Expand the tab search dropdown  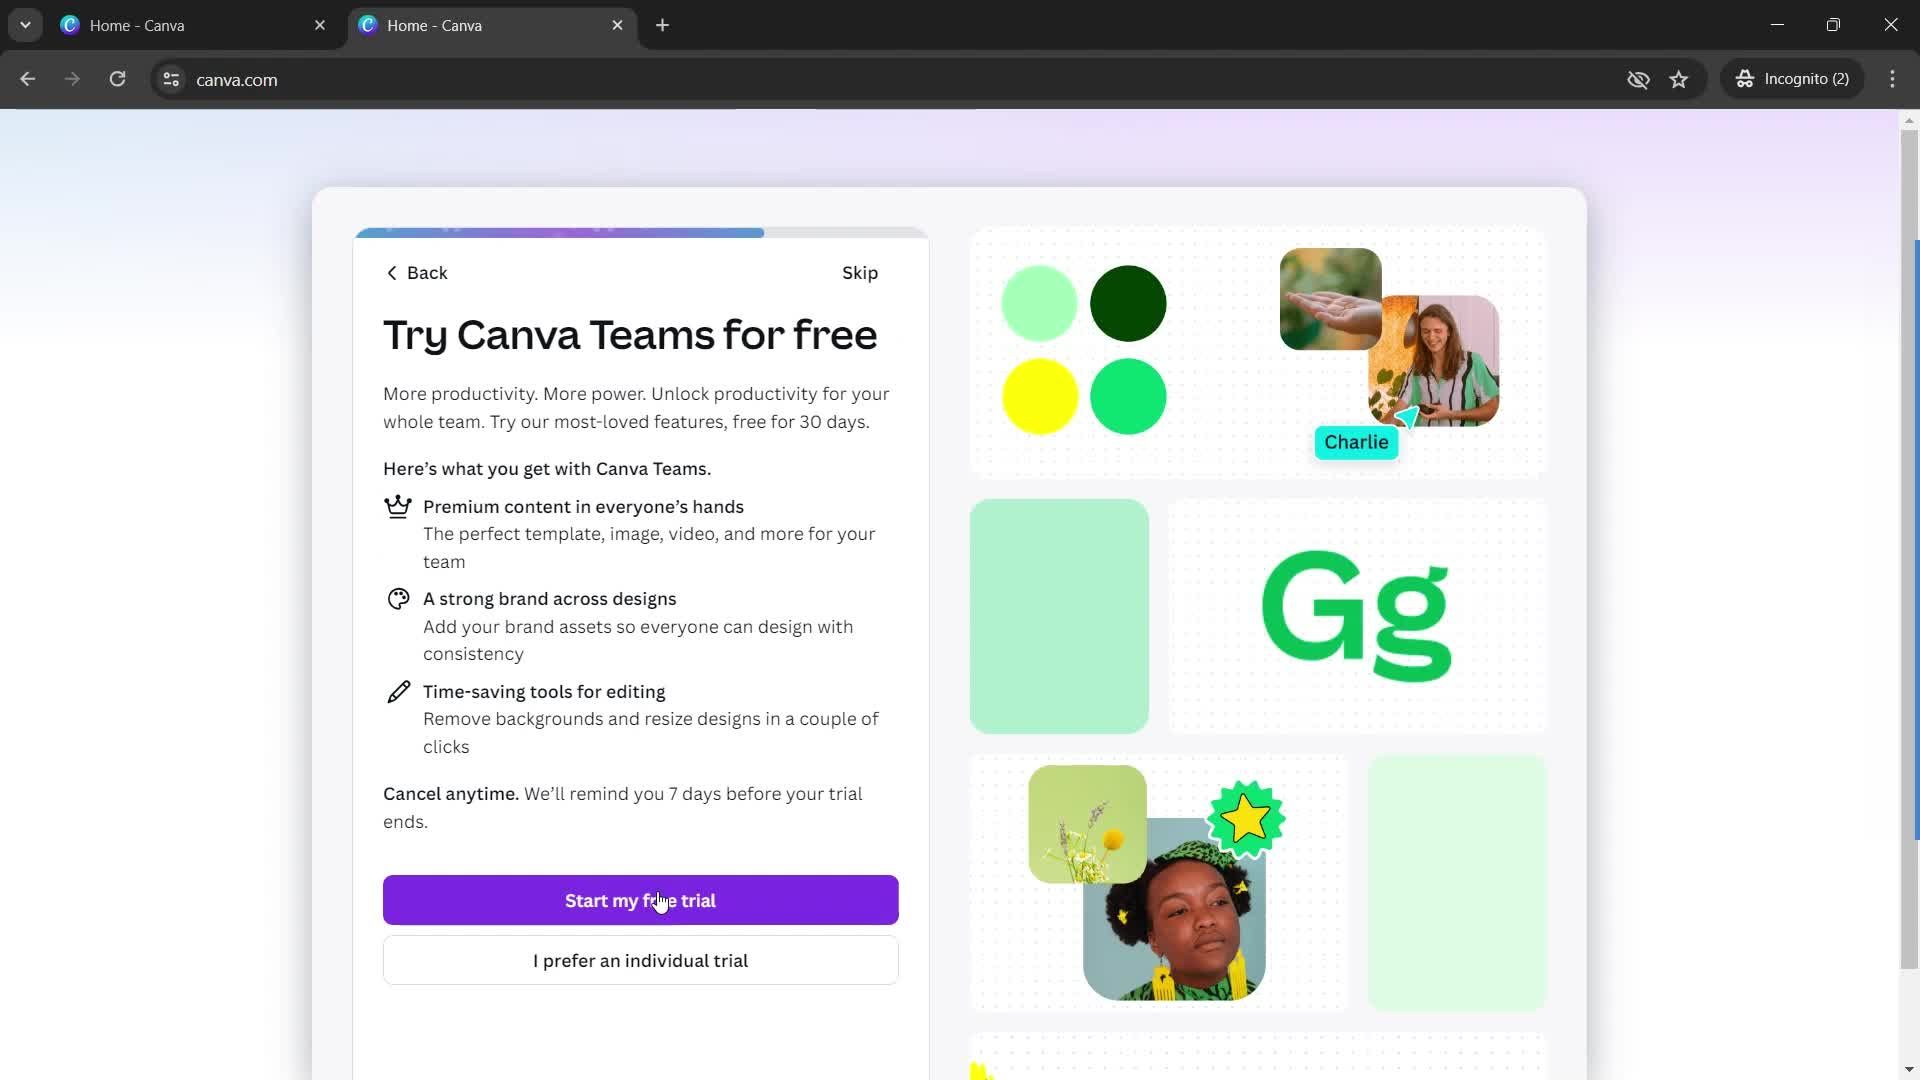tap(25, 25)
